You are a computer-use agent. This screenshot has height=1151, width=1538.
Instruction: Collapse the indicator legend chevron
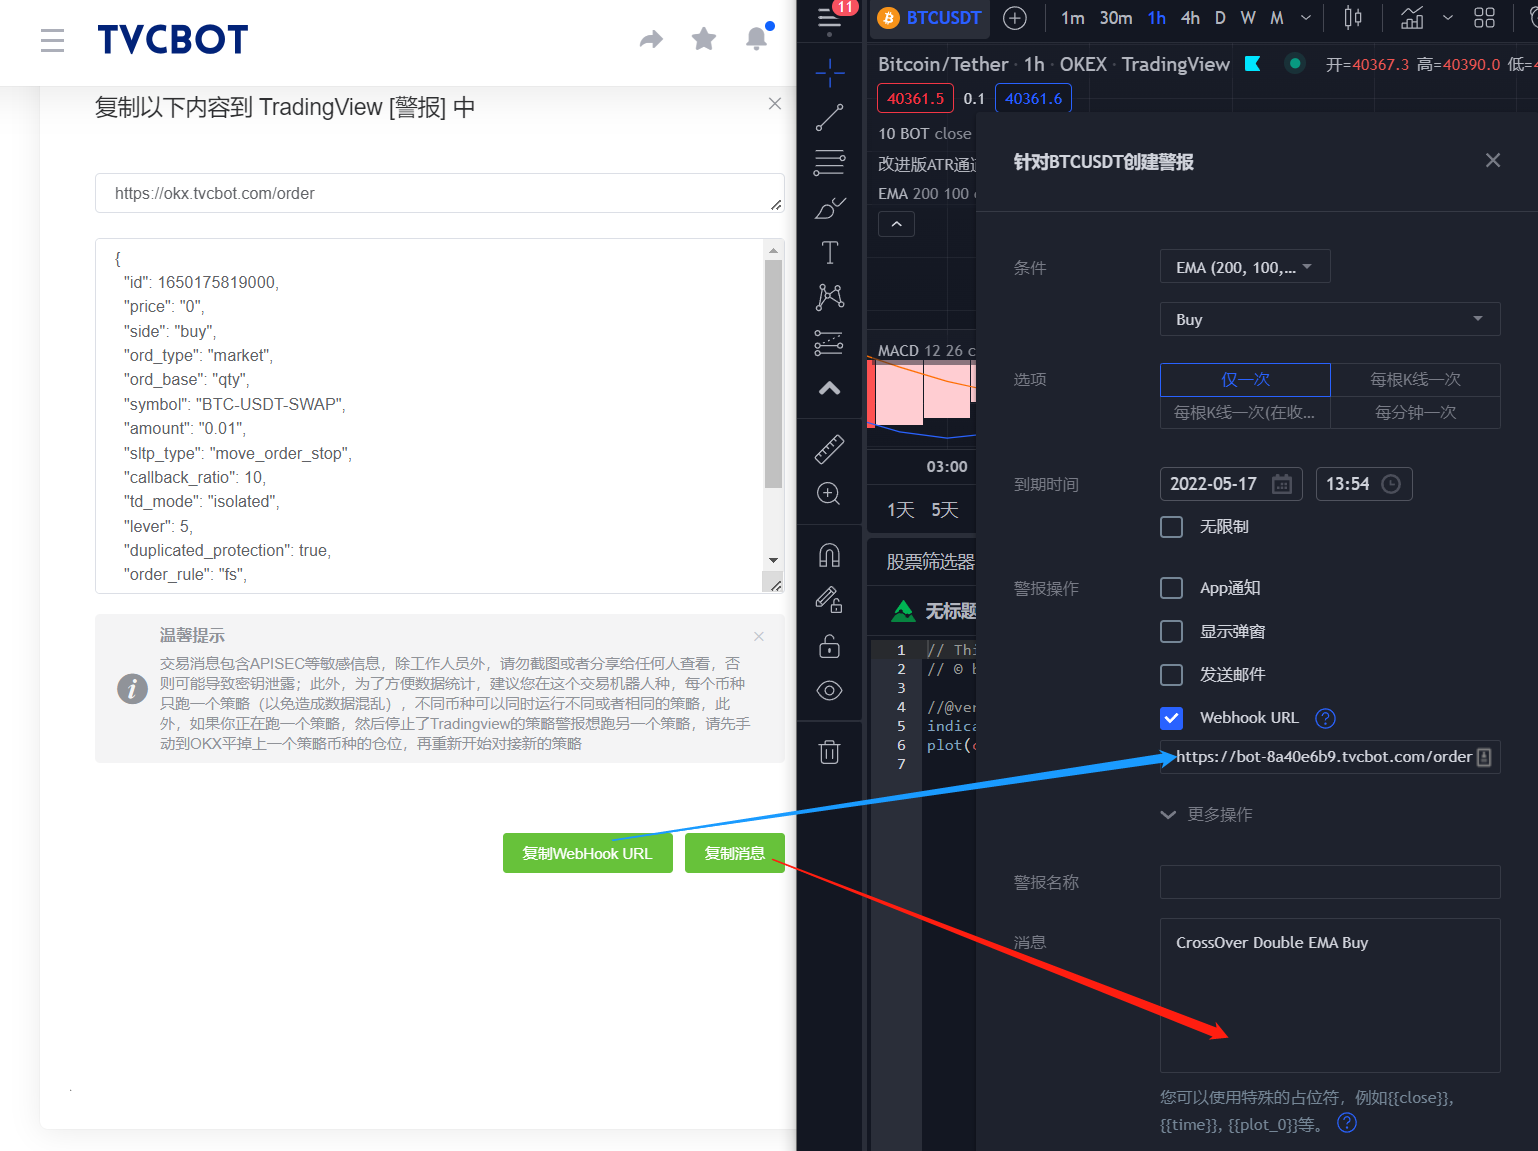896,224
